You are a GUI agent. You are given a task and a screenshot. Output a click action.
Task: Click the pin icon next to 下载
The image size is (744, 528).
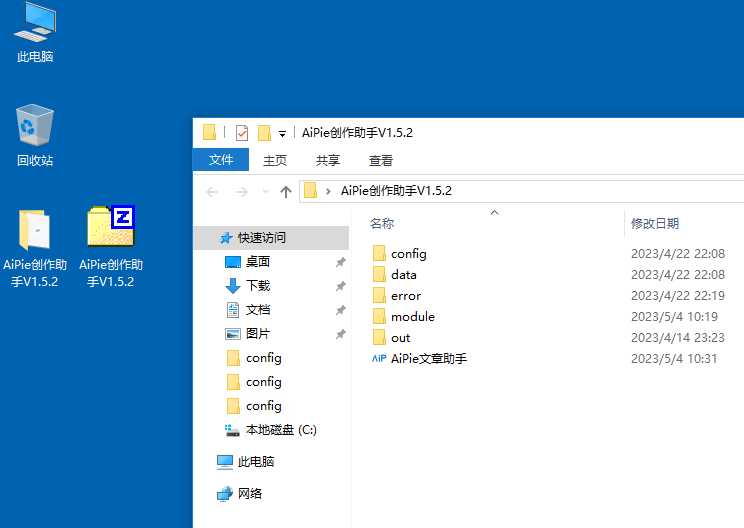pos(341,286)
